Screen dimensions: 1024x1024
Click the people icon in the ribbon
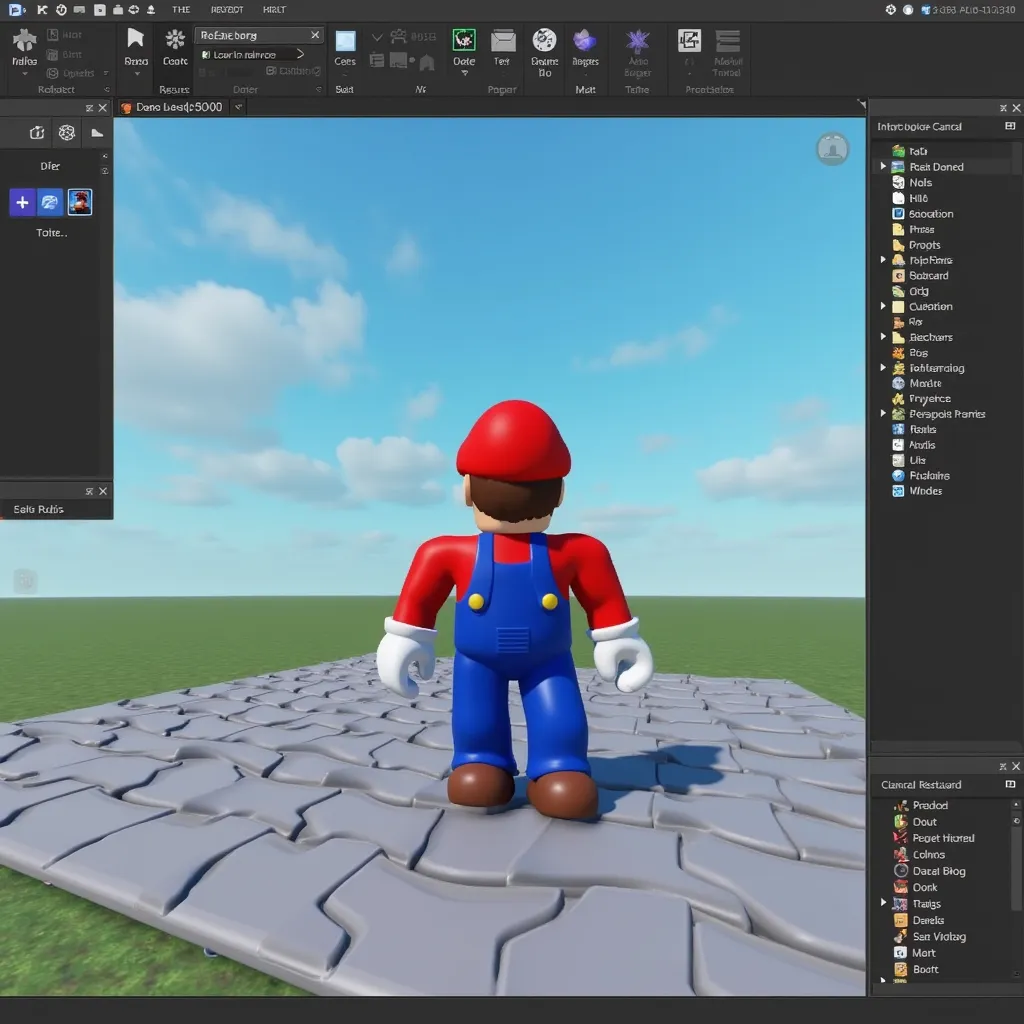click(x=398, y=36)
